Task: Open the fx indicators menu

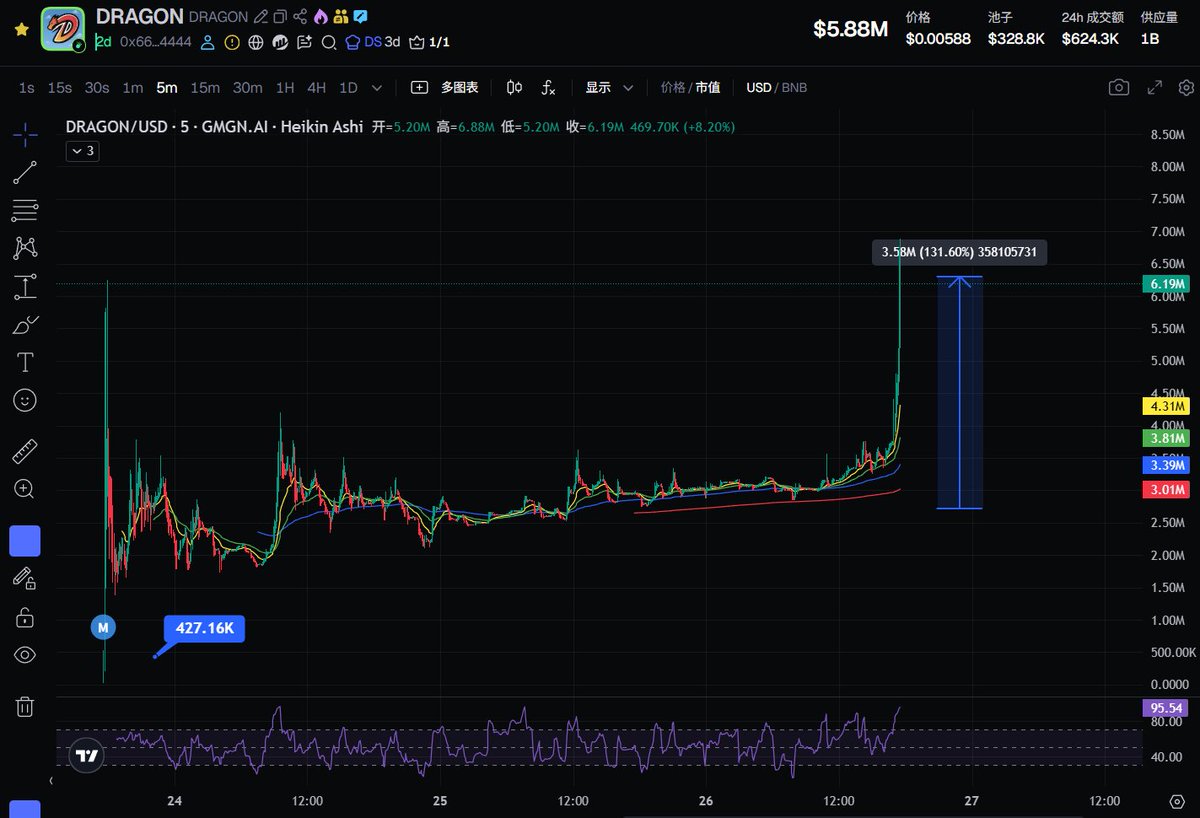Action: coord(548,87)
